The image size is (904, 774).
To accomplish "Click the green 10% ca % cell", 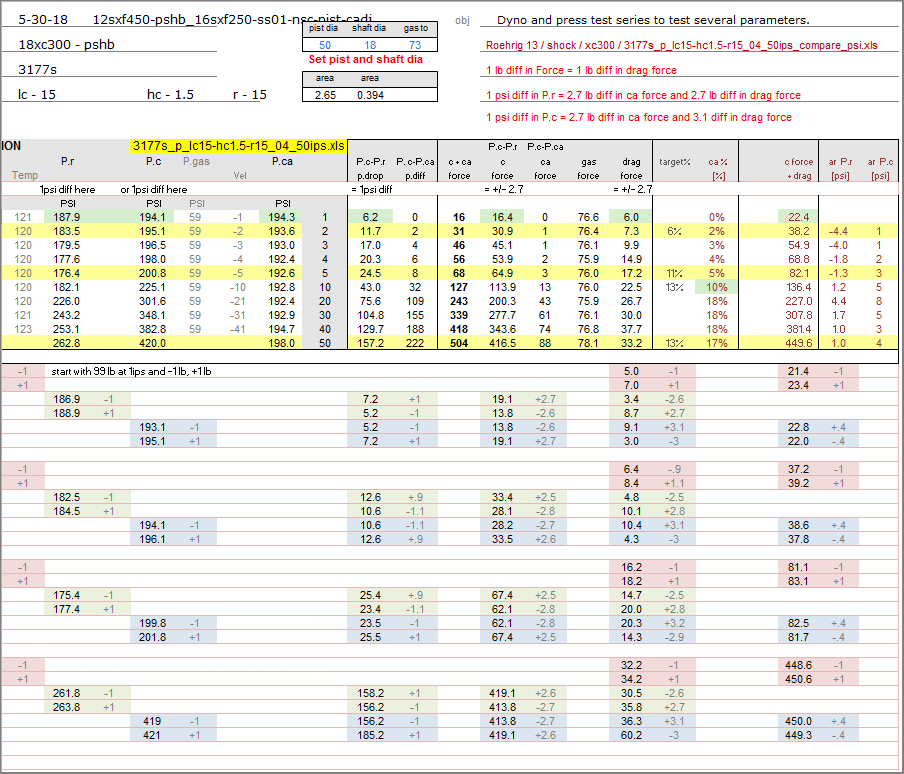I will 716,287.
